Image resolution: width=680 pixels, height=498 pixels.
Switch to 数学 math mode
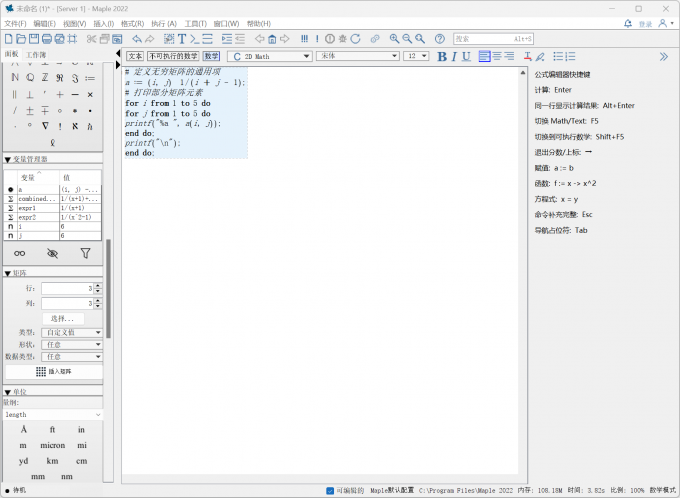click(x=211, y=56)
